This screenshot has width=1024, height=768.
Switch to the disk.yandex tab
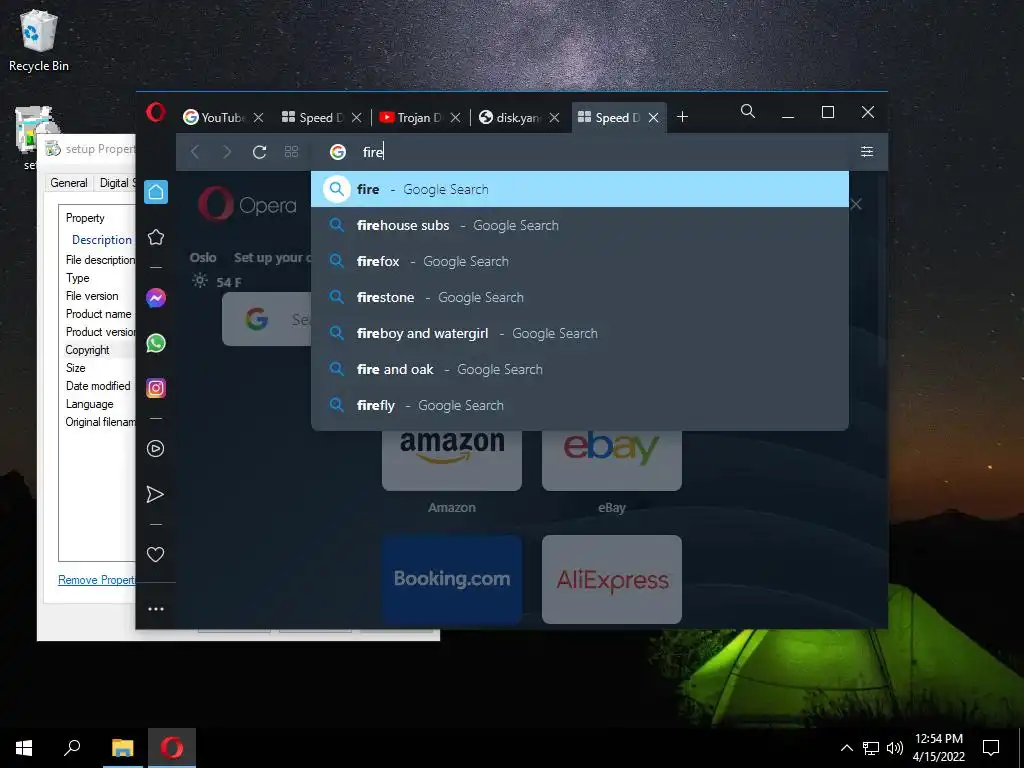(510, 118)
